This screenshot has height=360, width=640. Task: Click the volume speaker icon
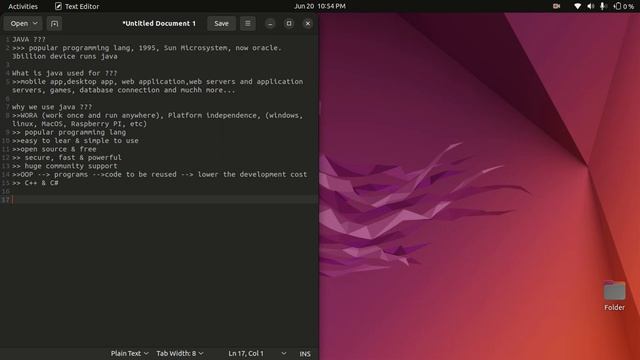coord(590,6)
